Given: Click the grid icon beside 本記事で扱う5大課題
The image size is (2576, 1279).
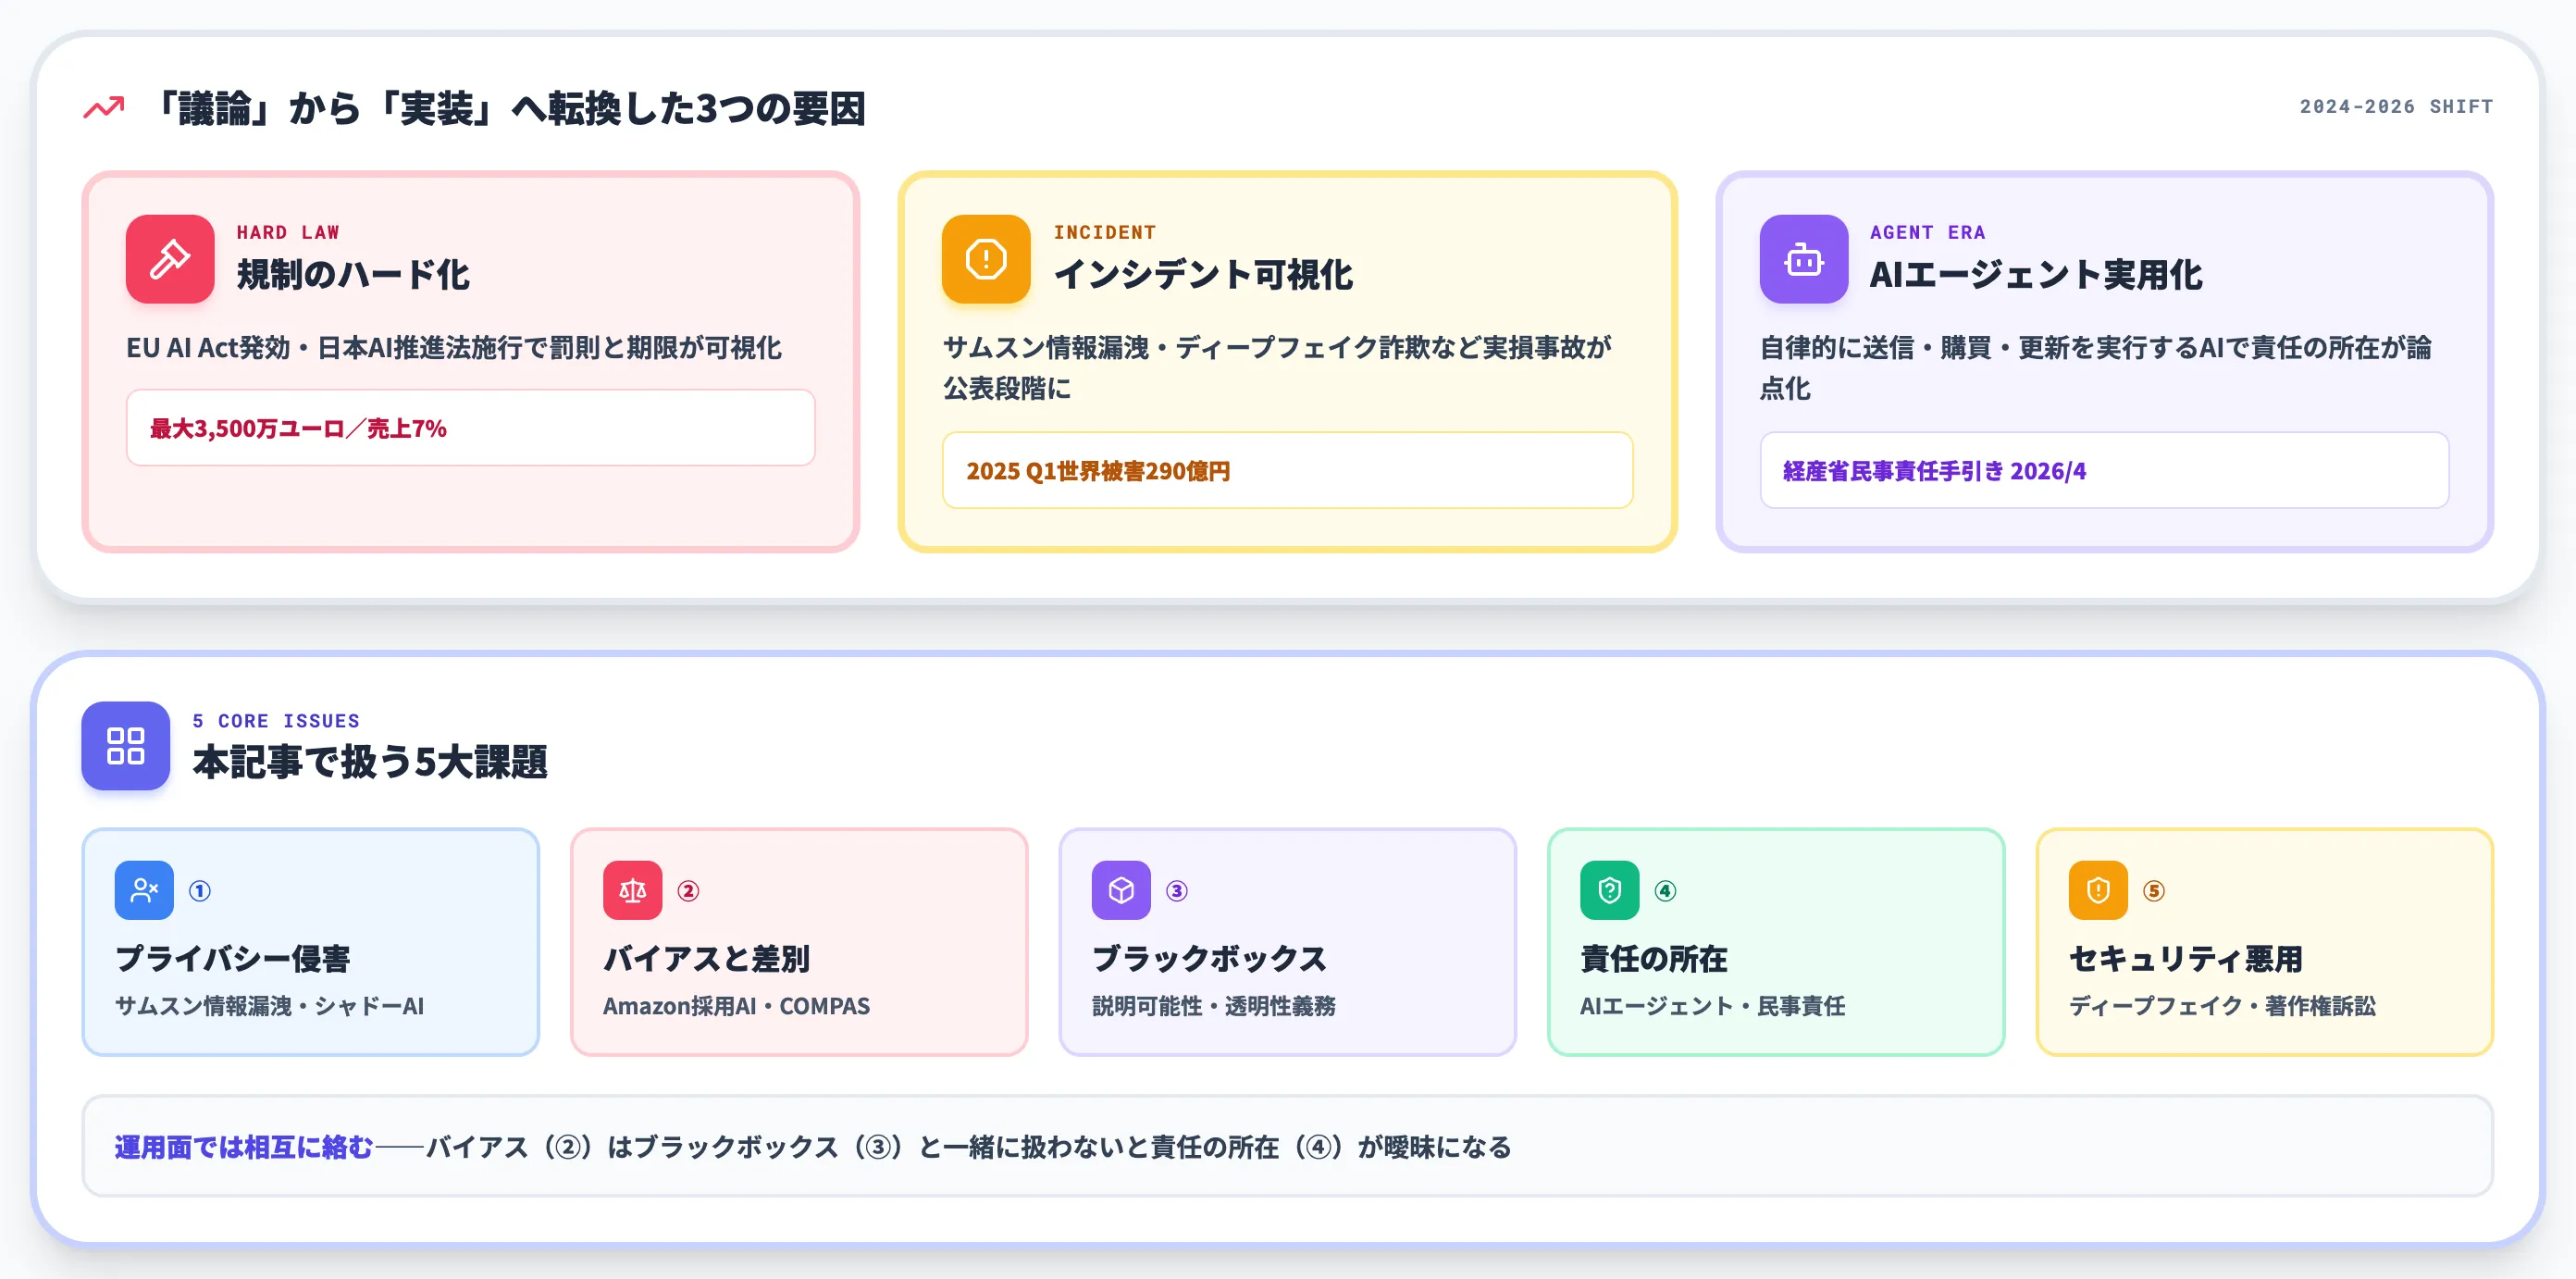Looking at the screenshot, I should (x=126, y=746).
